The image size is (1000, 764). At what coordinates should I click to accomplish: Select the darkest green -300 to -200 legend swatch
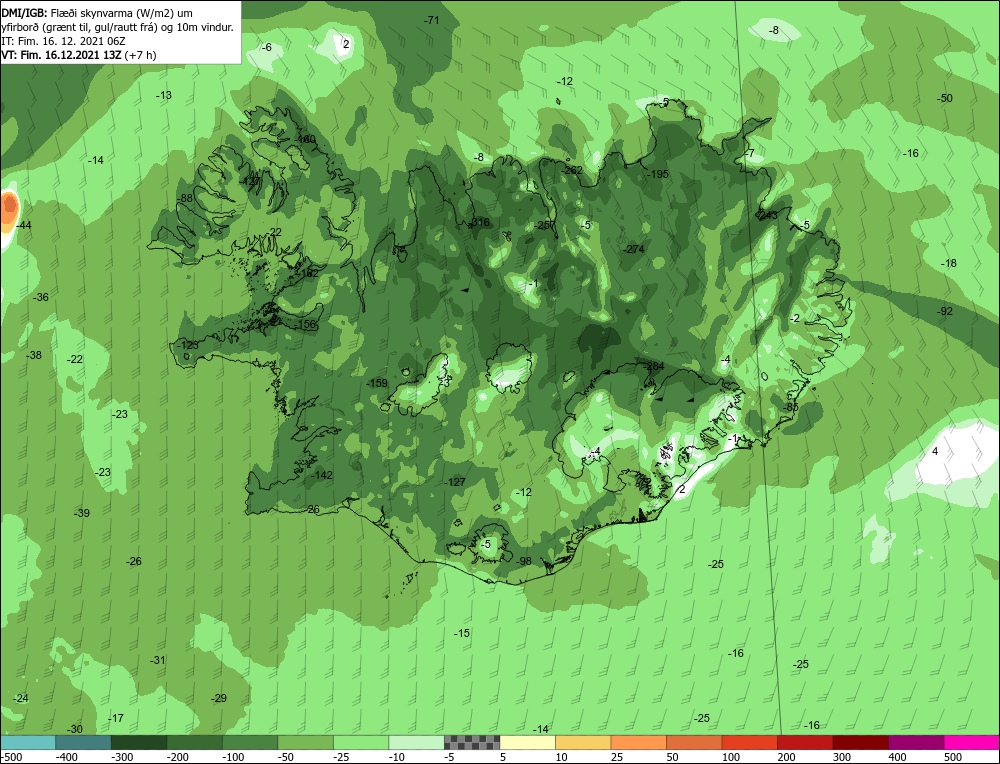click(x=139, y=742)
